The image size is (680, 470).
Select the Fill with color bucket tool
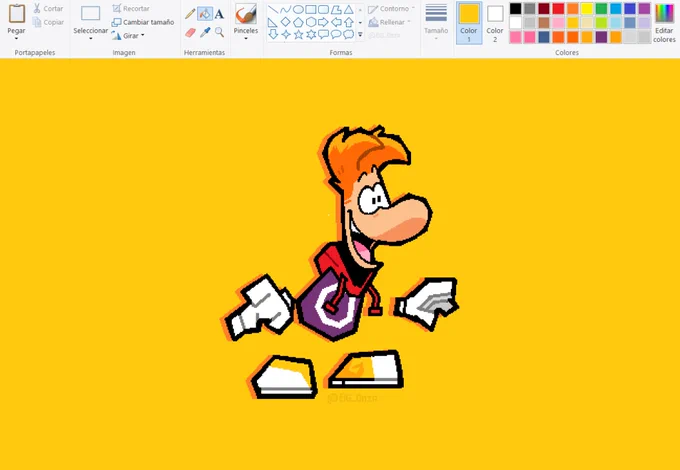(205, 14)
